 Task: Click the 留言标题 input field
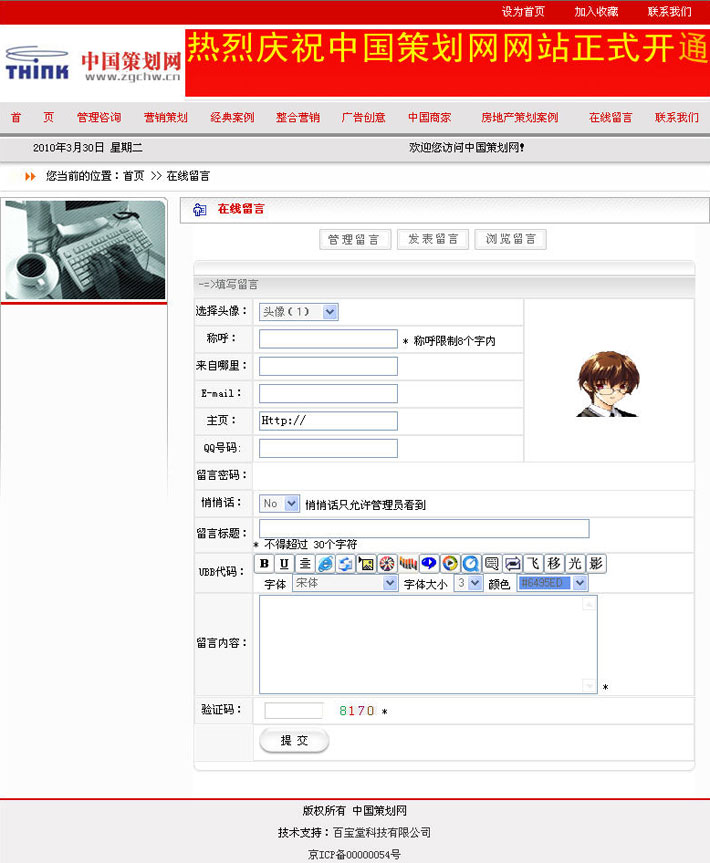click(424, 529)
